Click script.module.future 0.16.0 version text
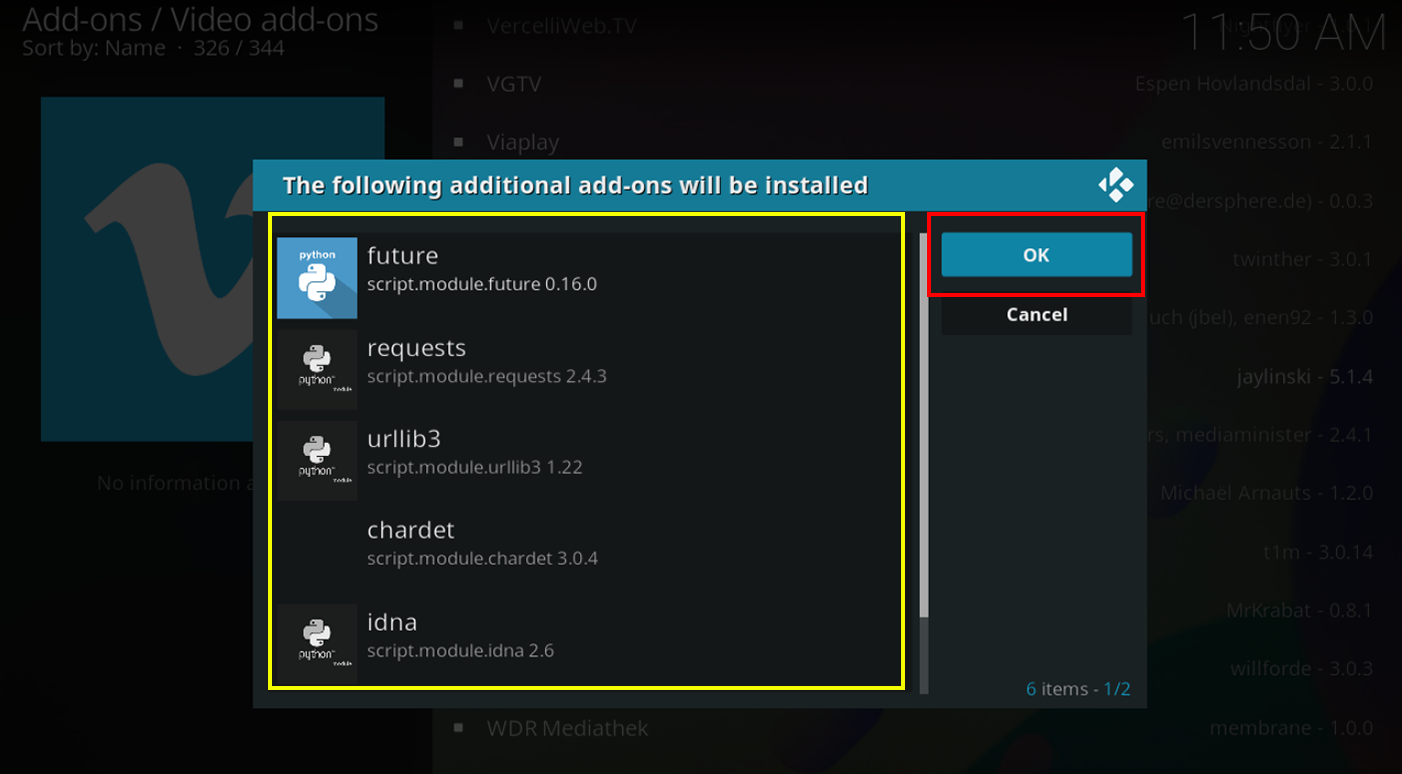Viewport: 1402px width, 774px height. pos(482,284)
